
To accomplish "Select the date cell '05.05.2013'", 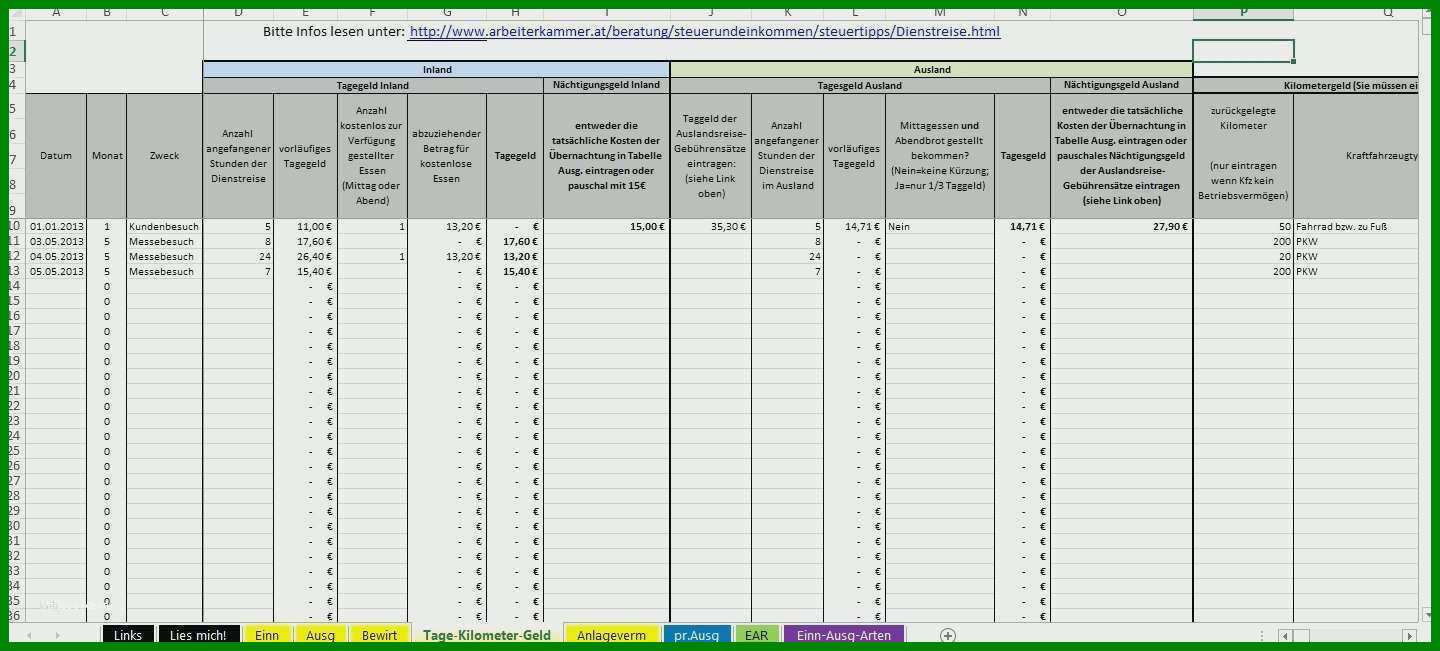I will tap(56, 272).
